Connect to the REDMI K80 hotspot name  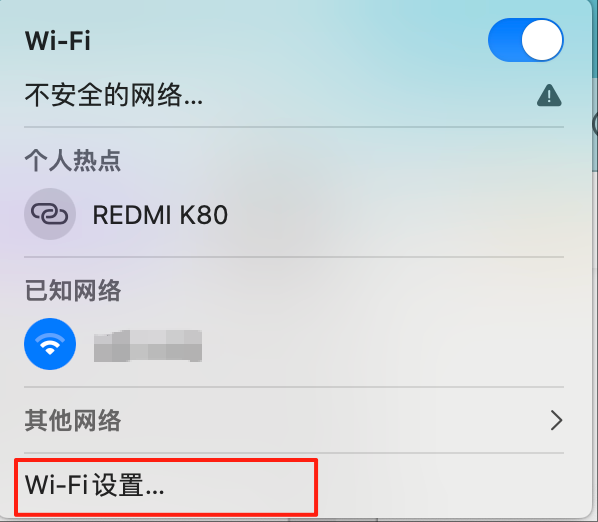160,215
